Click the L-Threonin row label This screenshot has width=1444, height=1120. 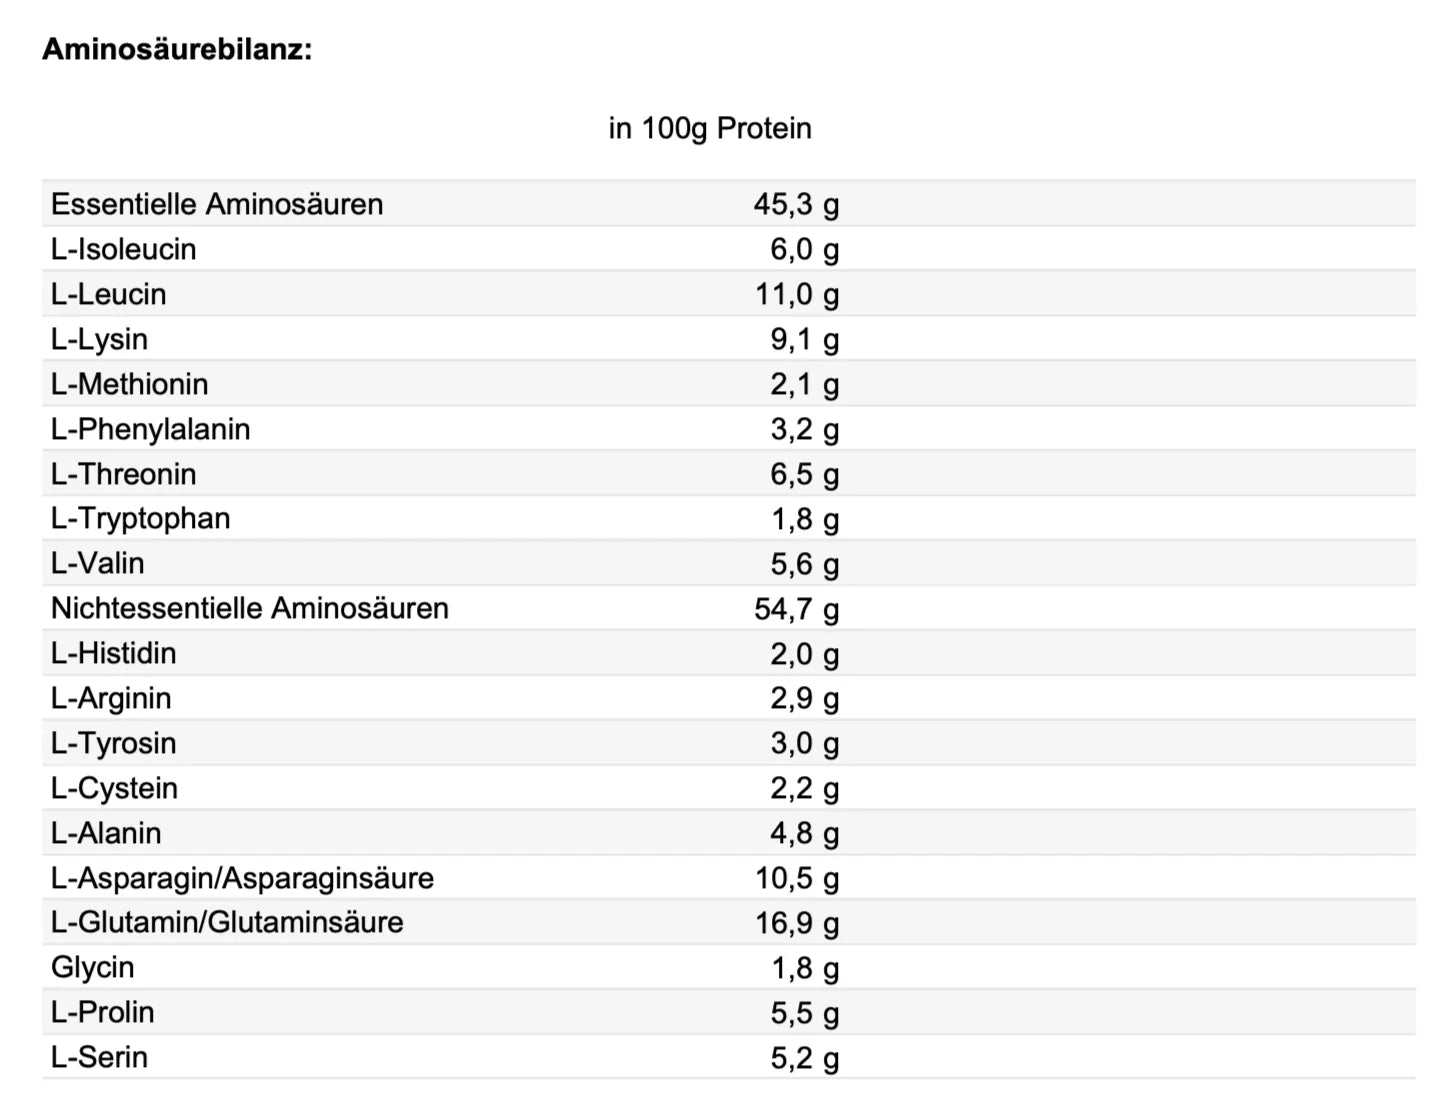(x=124, y=474)
